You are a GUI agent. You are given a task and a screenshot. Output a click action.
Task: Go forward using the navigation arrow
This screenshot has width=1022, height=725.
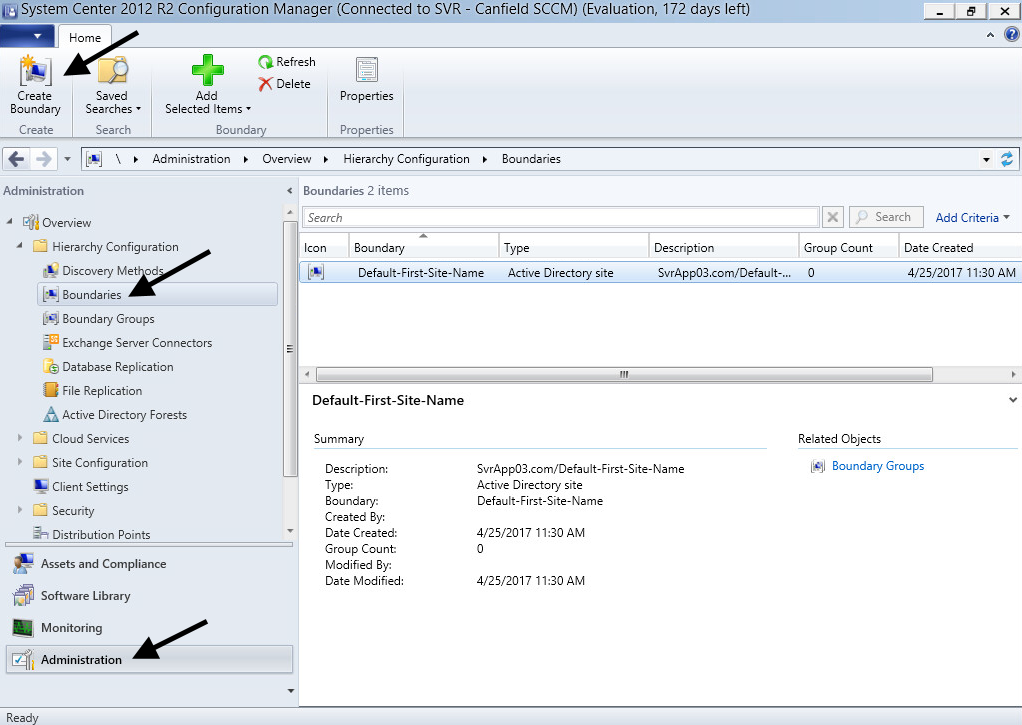pyautogui.click(x=43, y=158)
